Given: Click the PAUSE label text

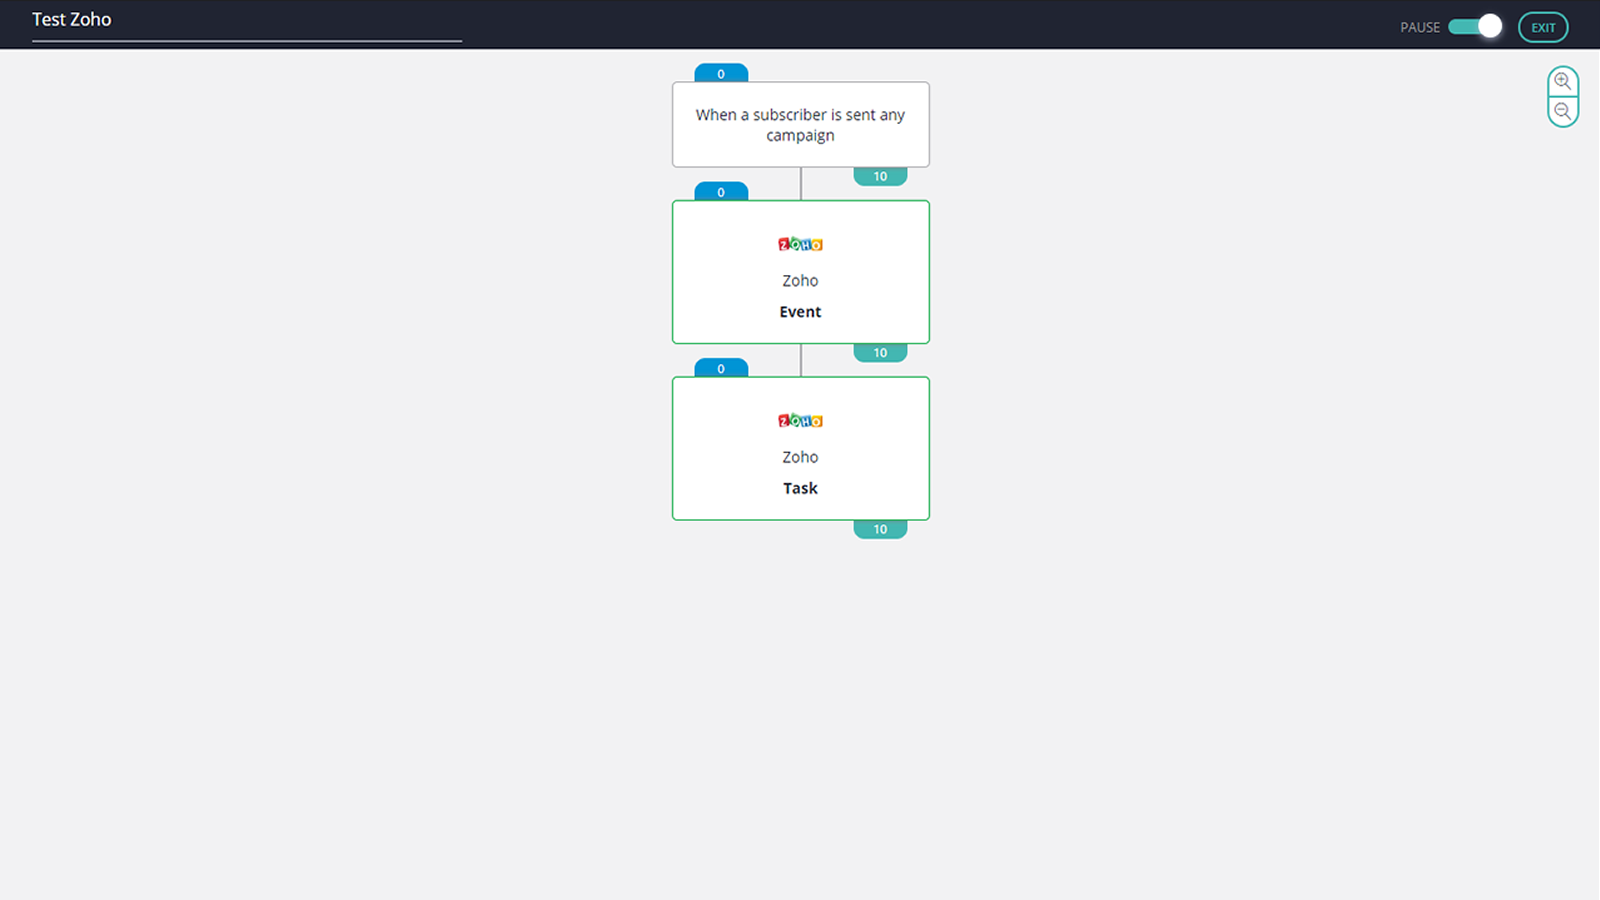Looking at the screenshot, I should (1420, 27).
